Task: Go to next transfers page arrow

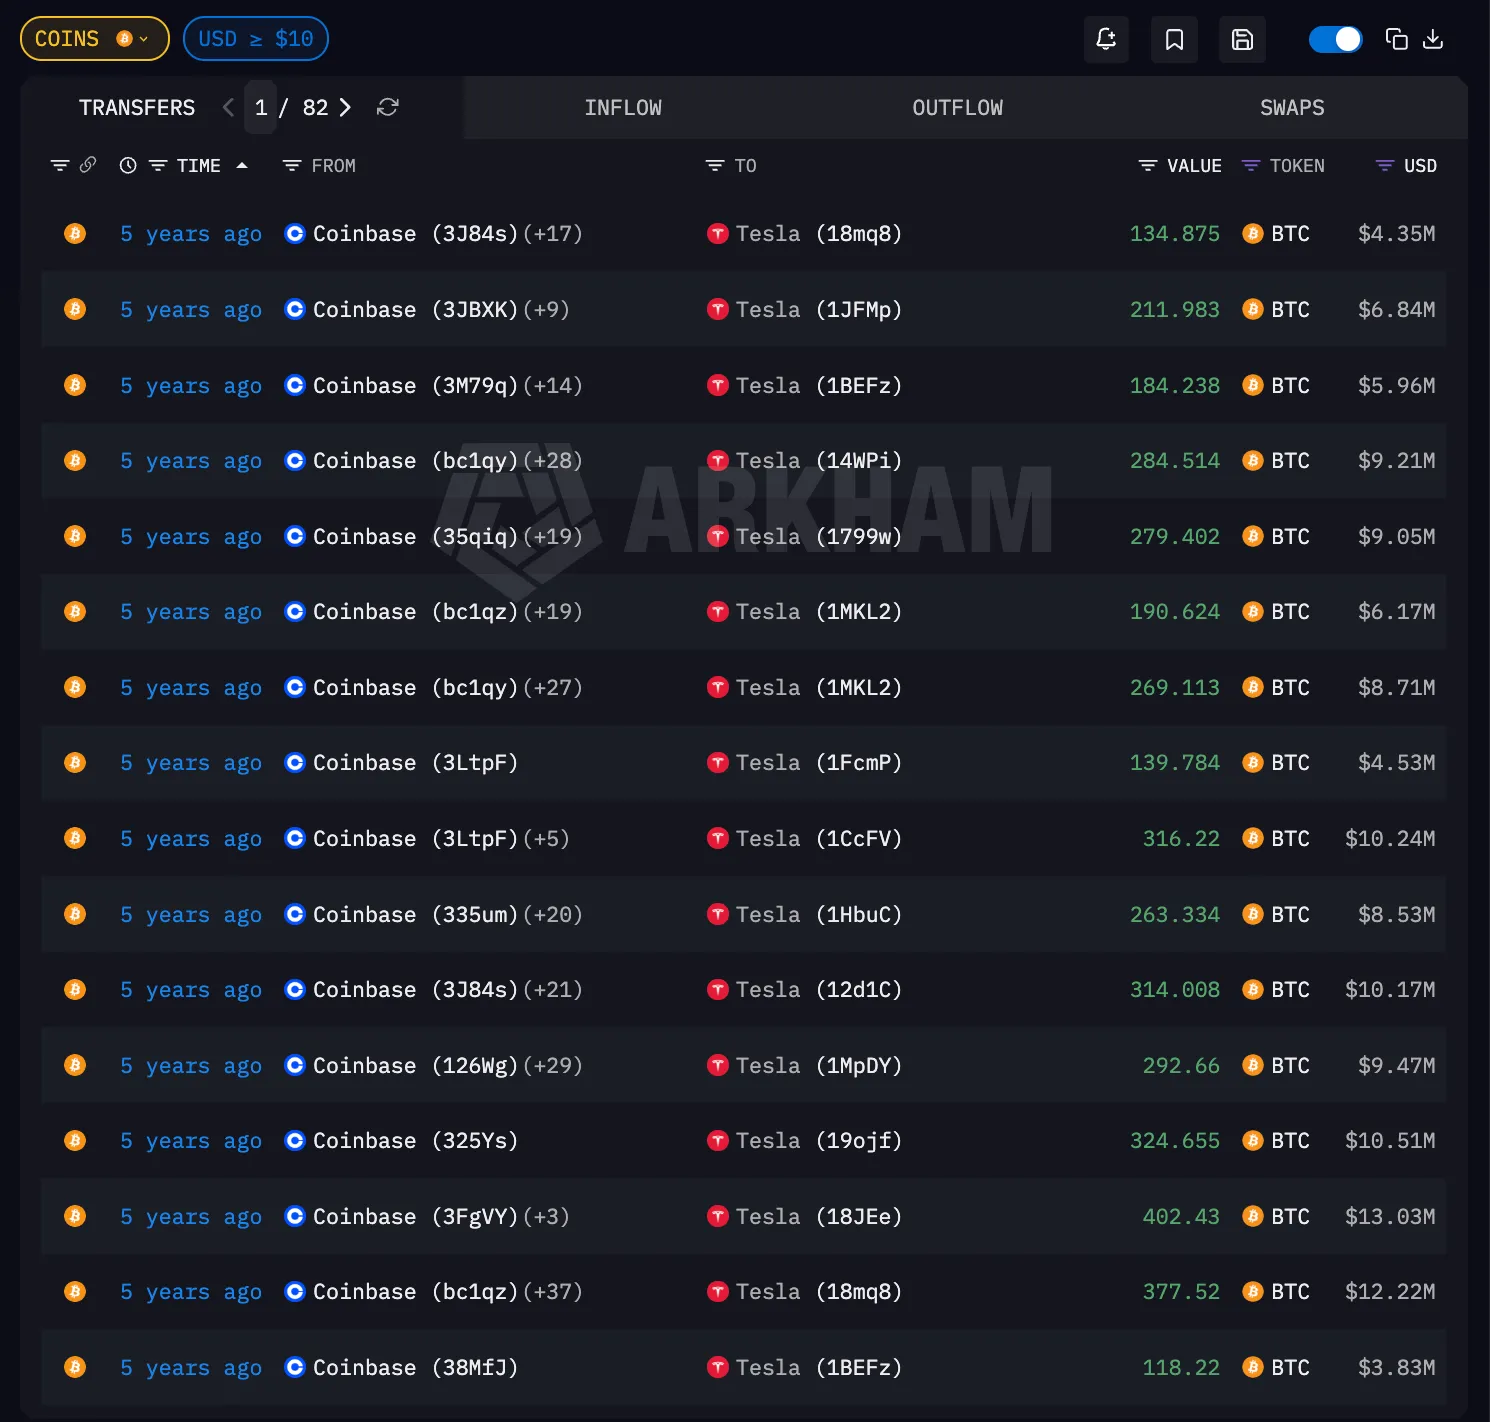Action: [x=345, y=107]
